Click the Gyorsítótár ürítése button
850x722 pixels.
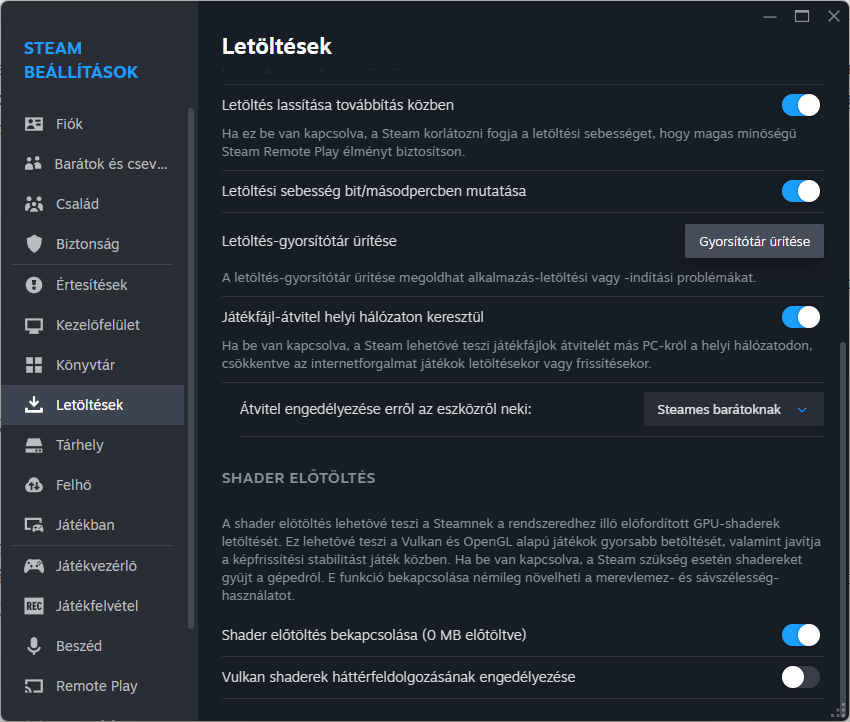click(754, 241)
